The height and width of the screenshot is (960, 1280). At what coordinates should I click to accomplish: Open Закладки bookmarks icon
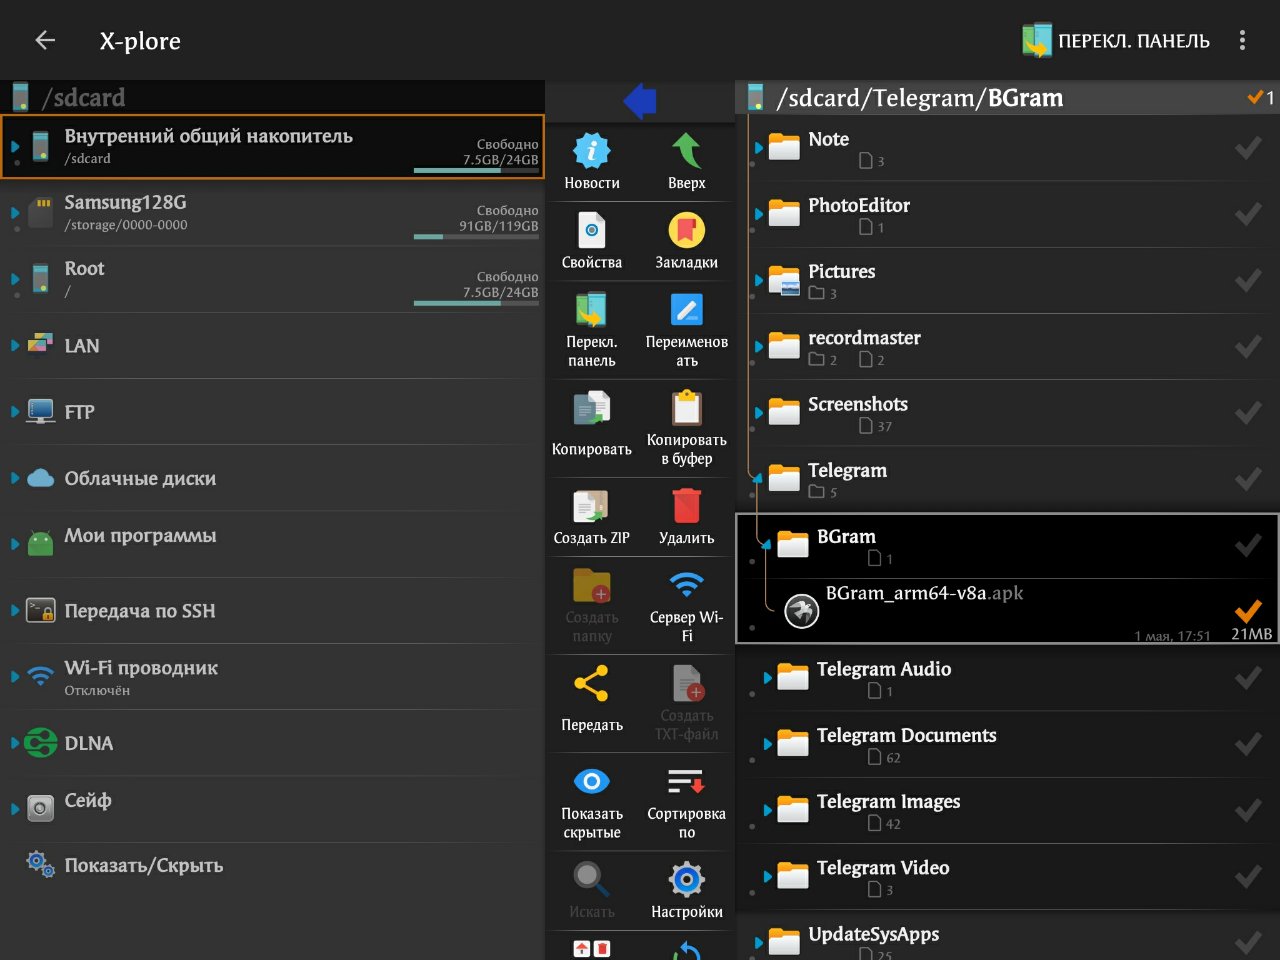click(x=687, y=230)
